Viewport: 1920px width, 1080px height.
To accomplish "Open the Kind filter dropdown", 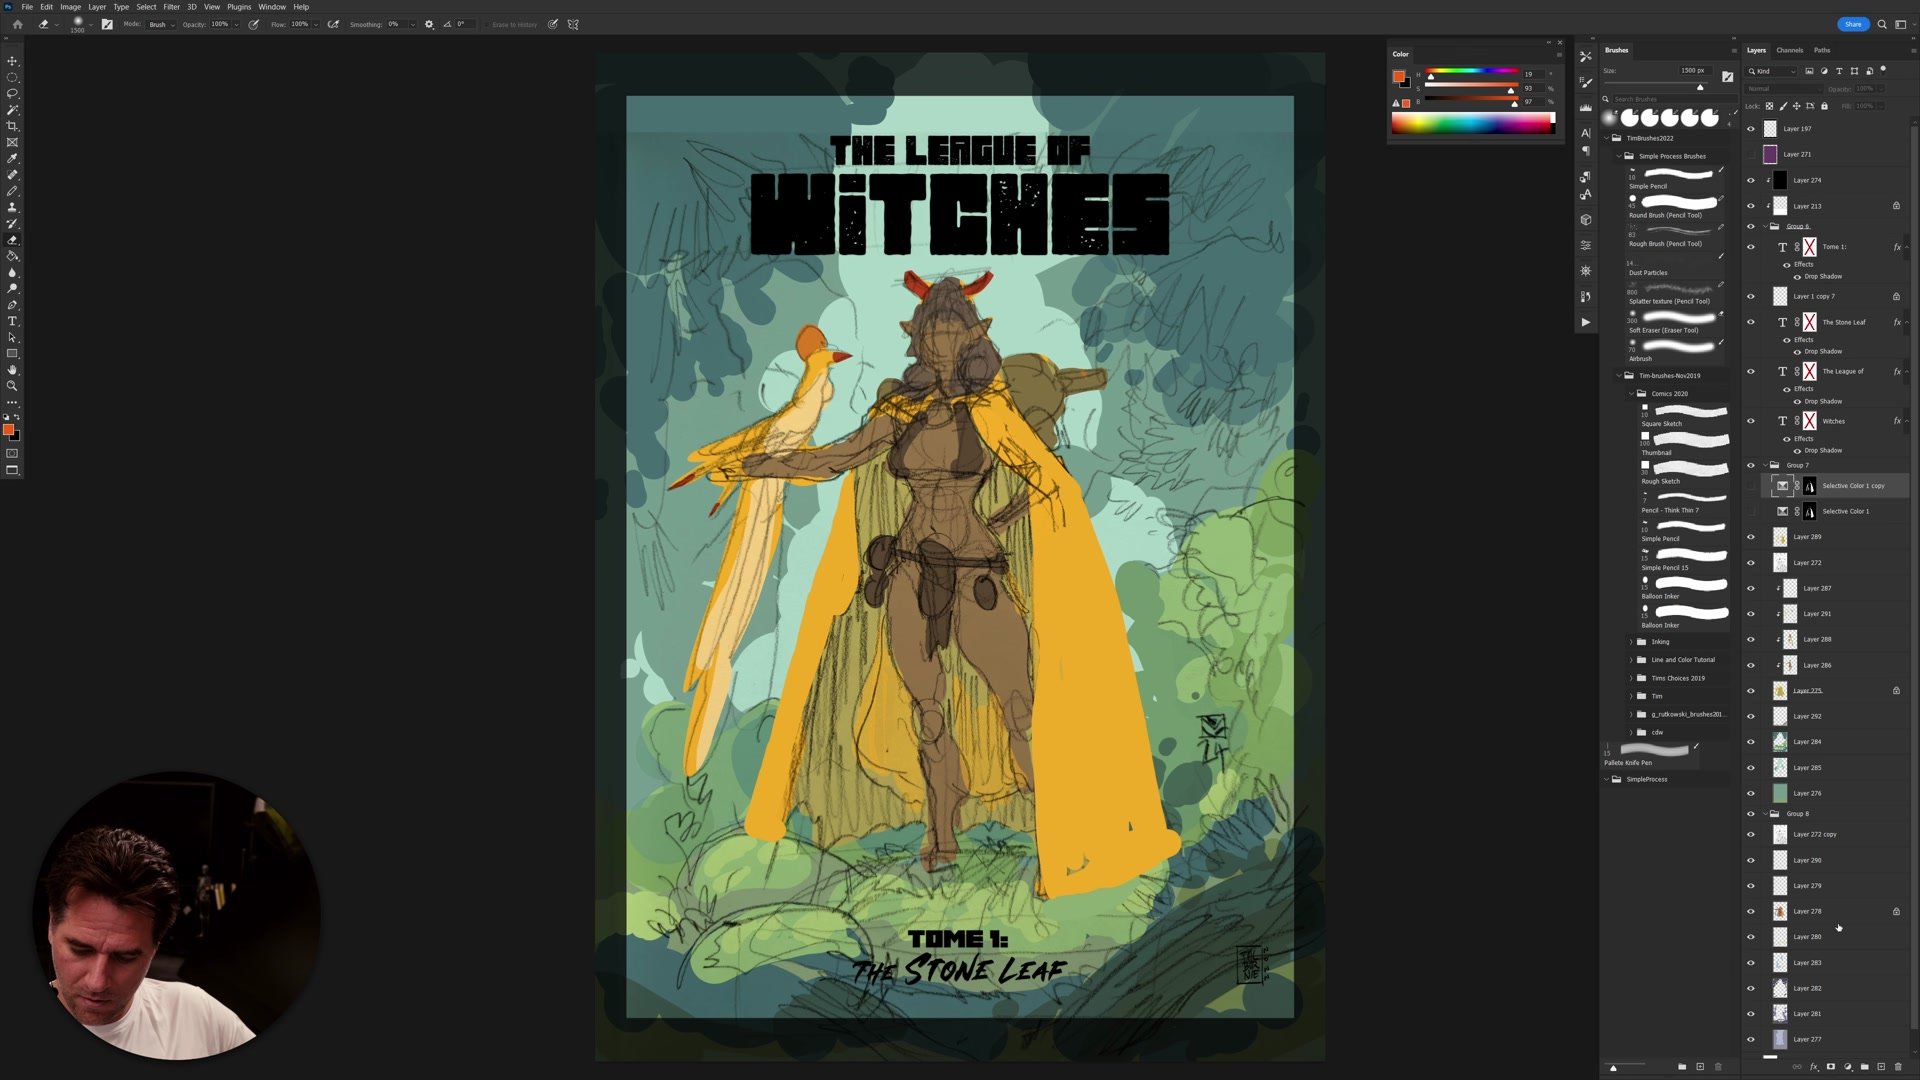I will (1772, 71).
